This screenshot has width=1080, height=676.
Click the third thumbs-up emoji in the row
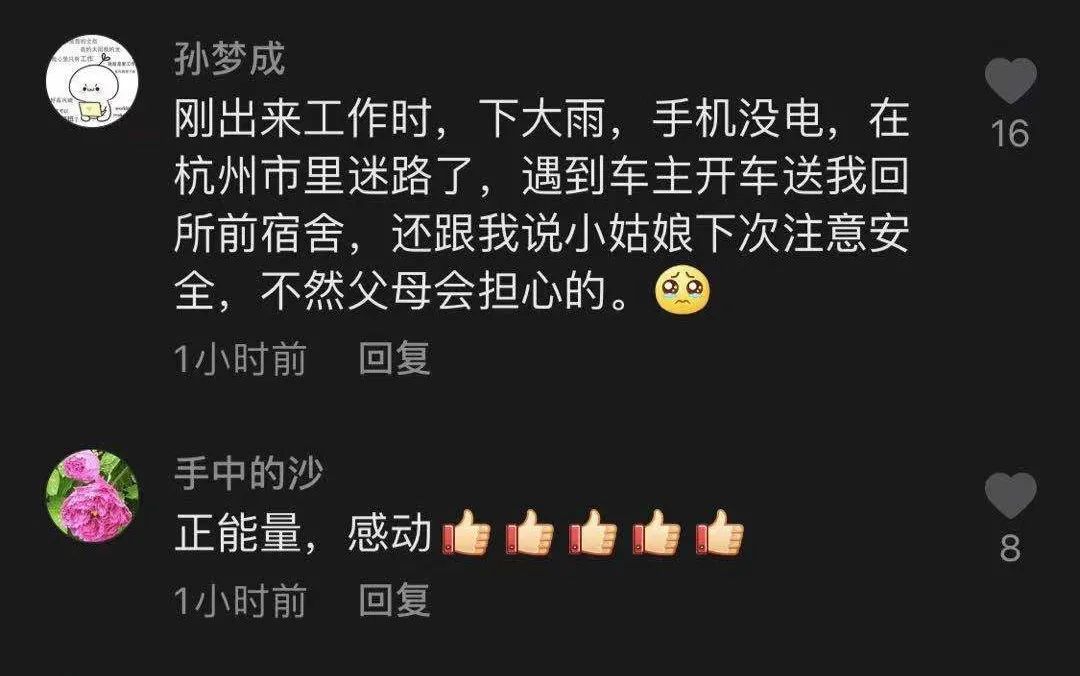[593, 532]
